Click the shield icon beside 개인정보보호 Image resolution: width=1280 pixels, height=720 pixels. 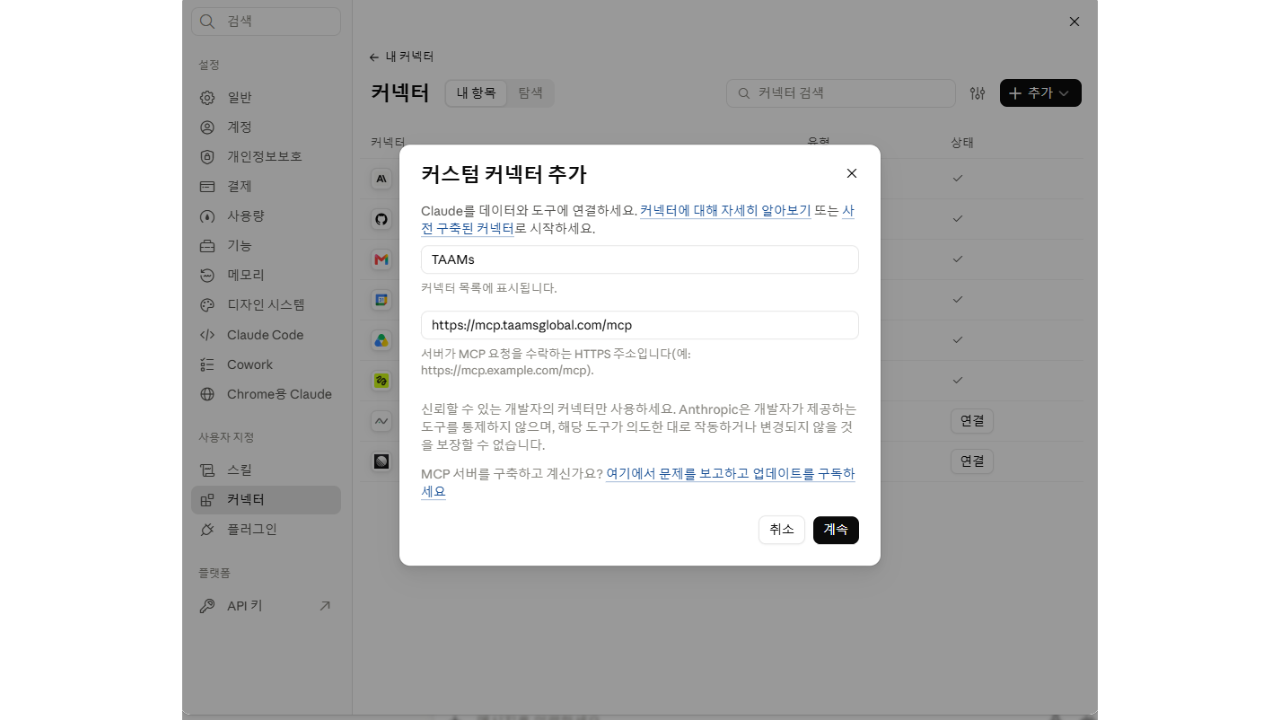click(207, 157)
